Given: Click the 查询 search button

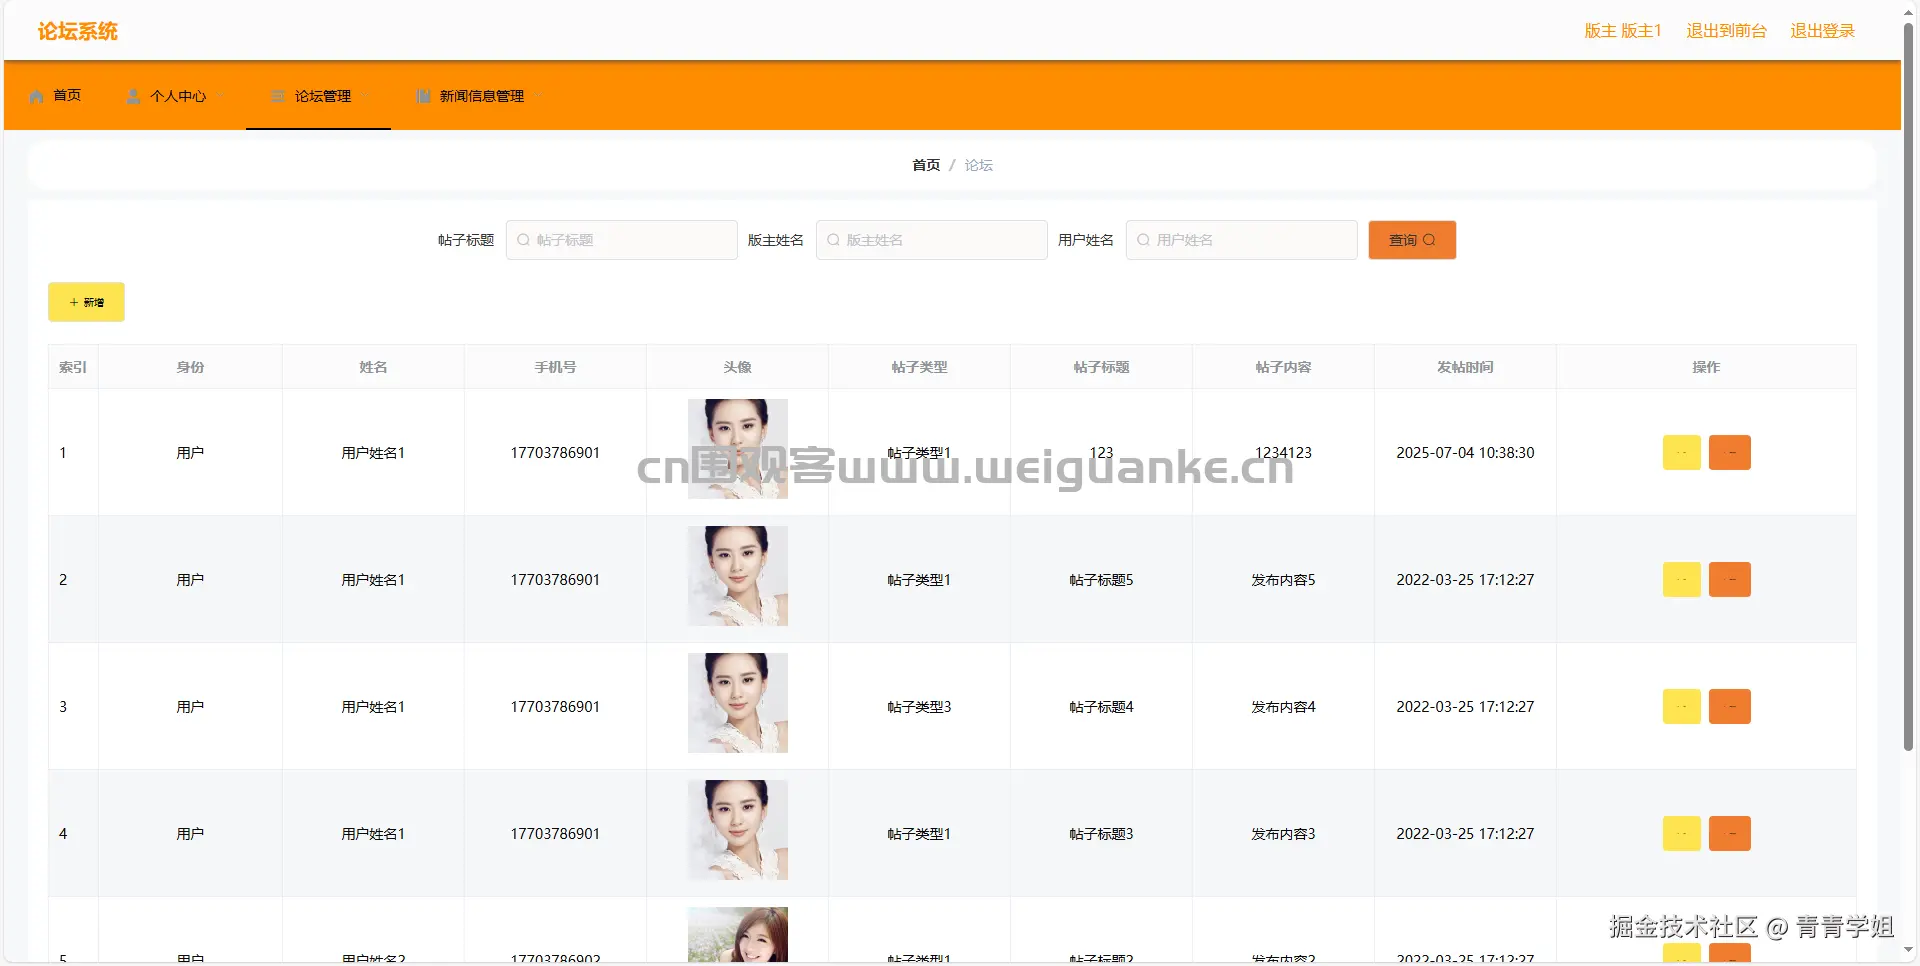Looking at the screenshot, I should point(1412,240).
